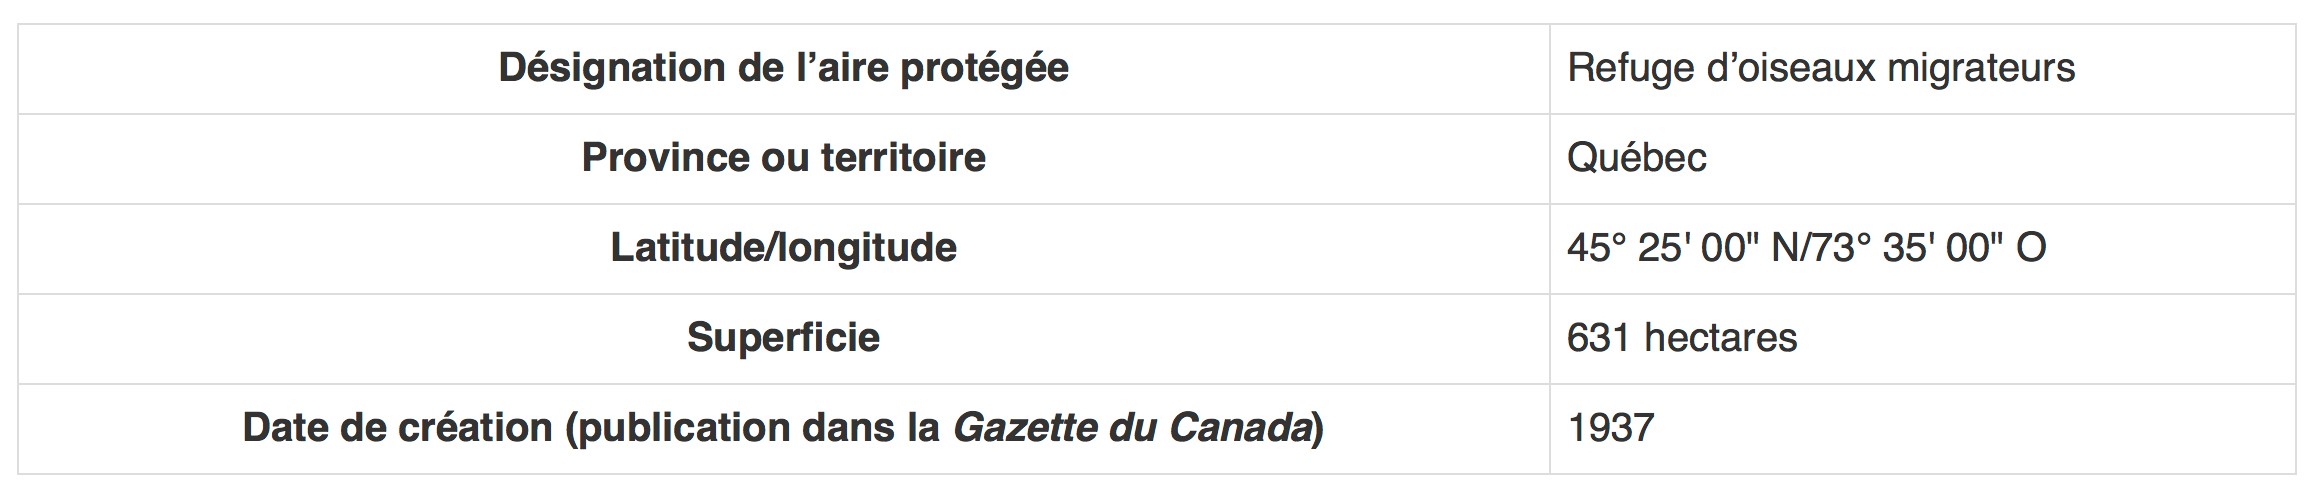Image resolution: width=2313 pixels, height=495 pixels.
Task: Click the 'Latitude/longitude' row header
Action: pos(783,249)
